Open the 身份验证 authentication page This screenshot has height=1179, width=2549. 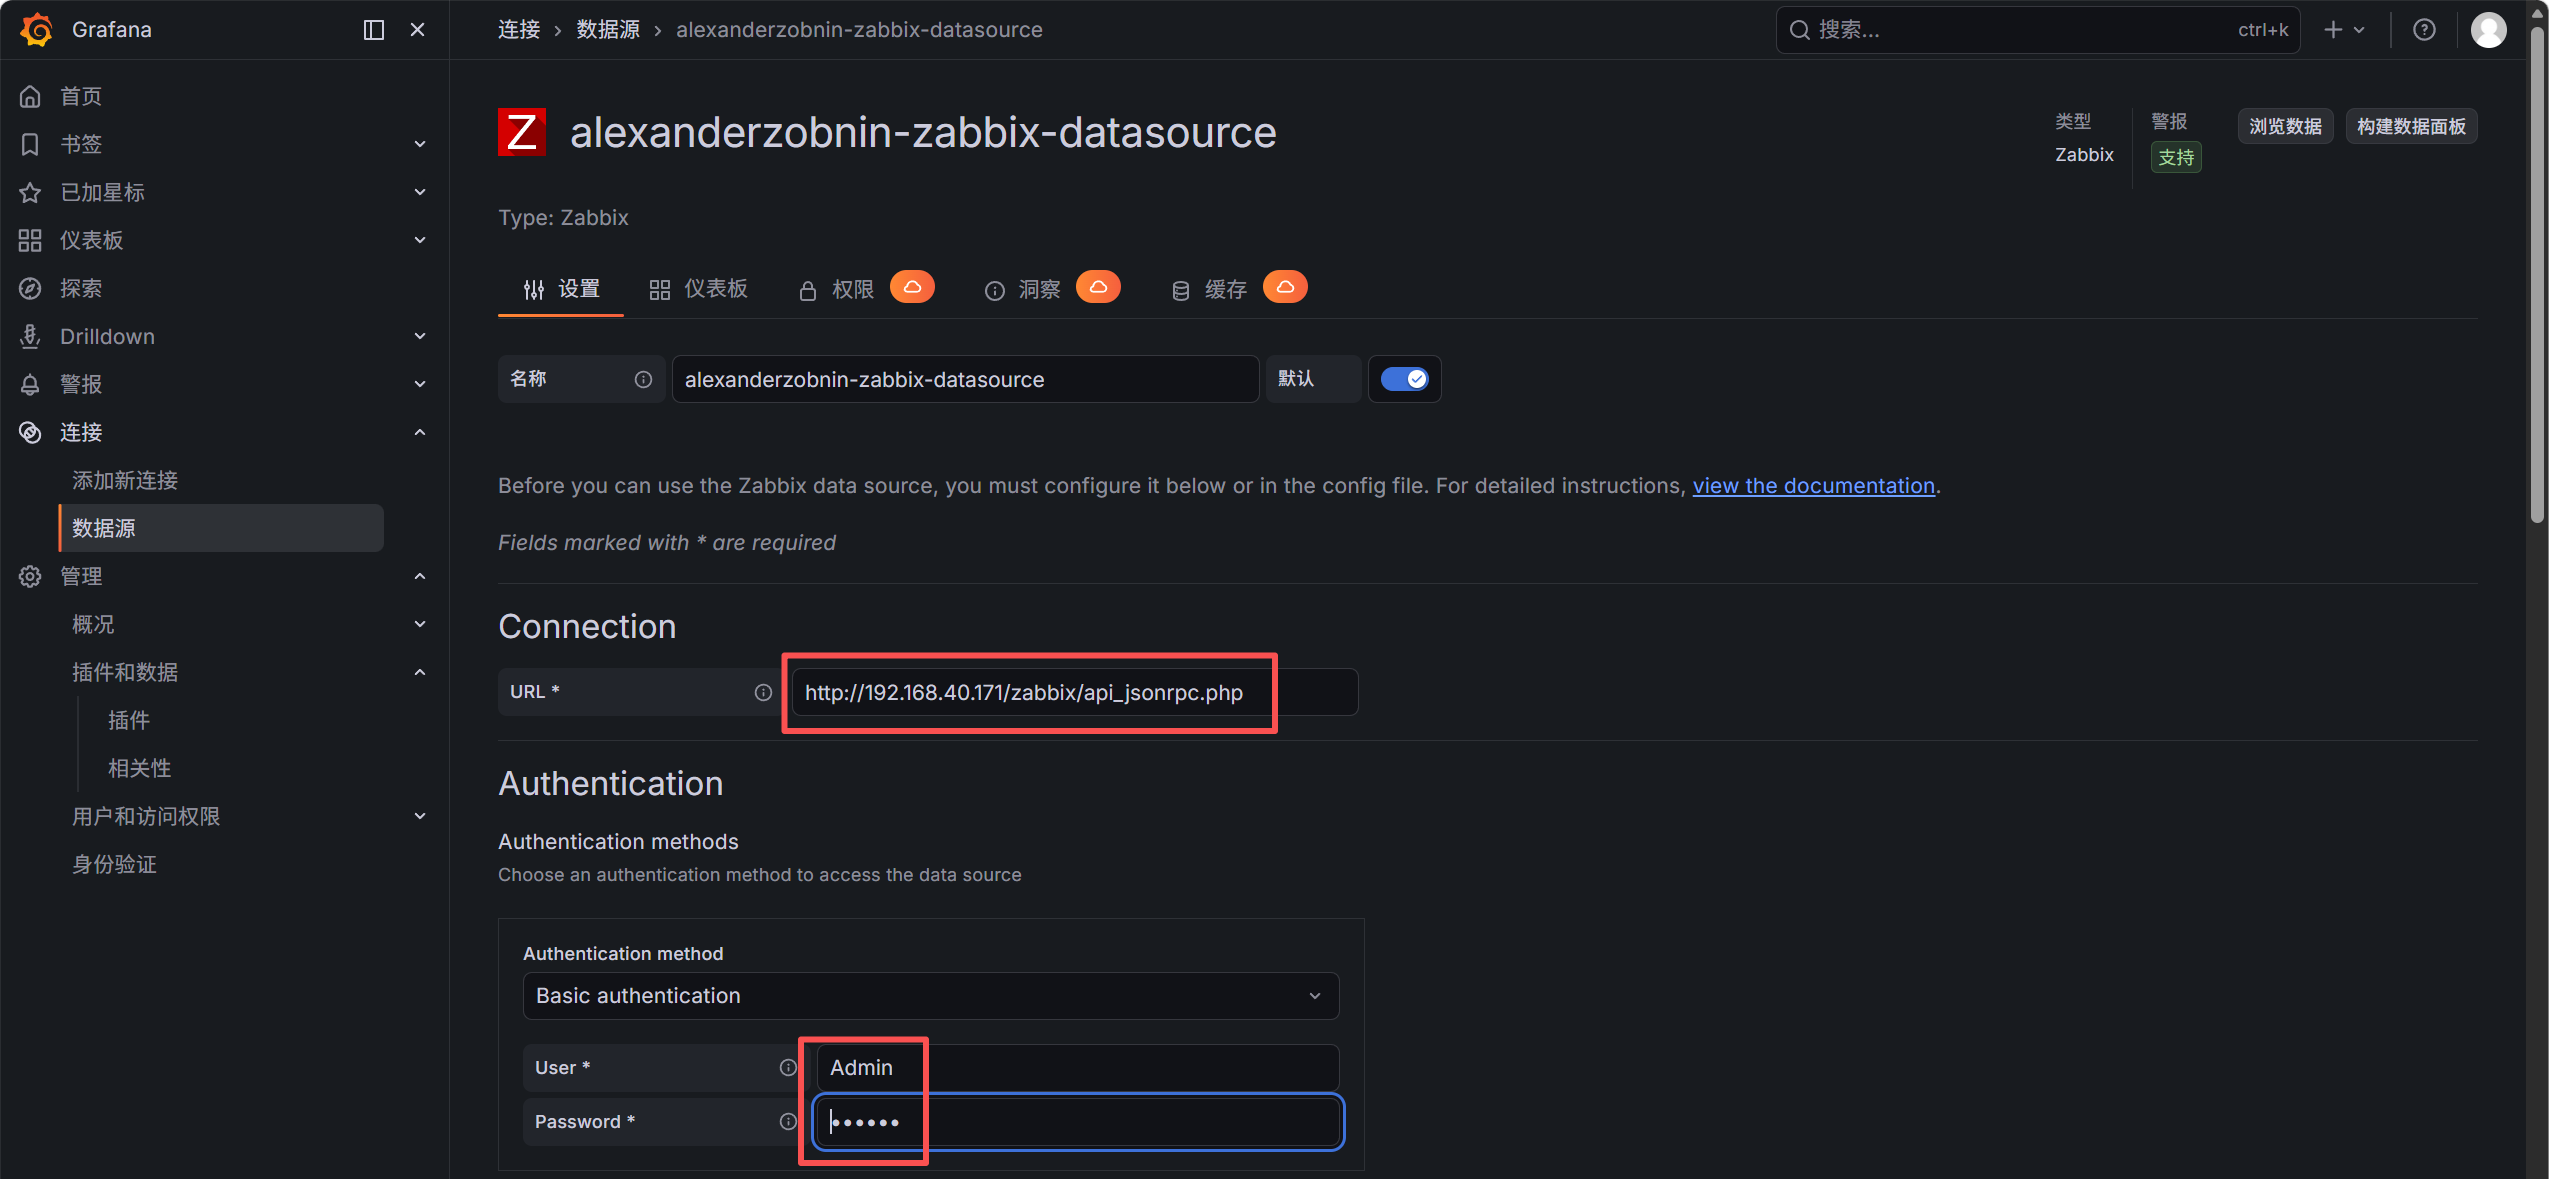114,864
